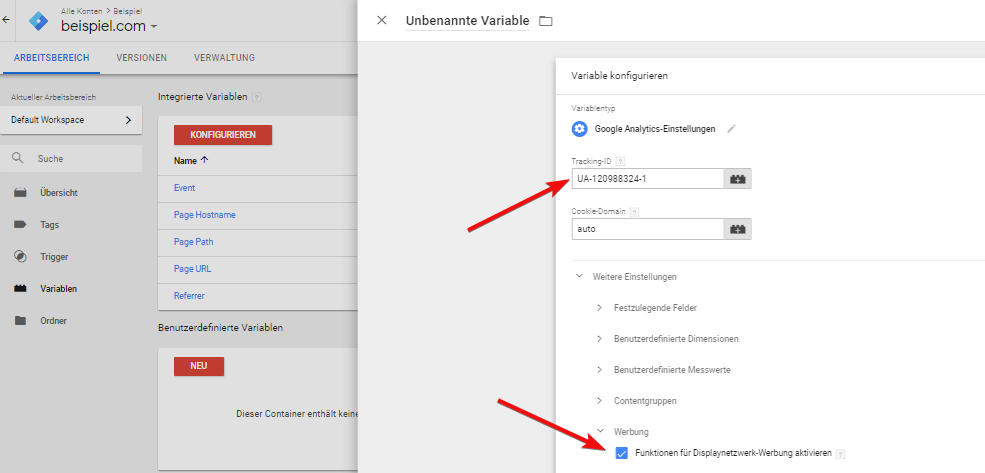Open the Page Path variable link

tap(194, 242)
